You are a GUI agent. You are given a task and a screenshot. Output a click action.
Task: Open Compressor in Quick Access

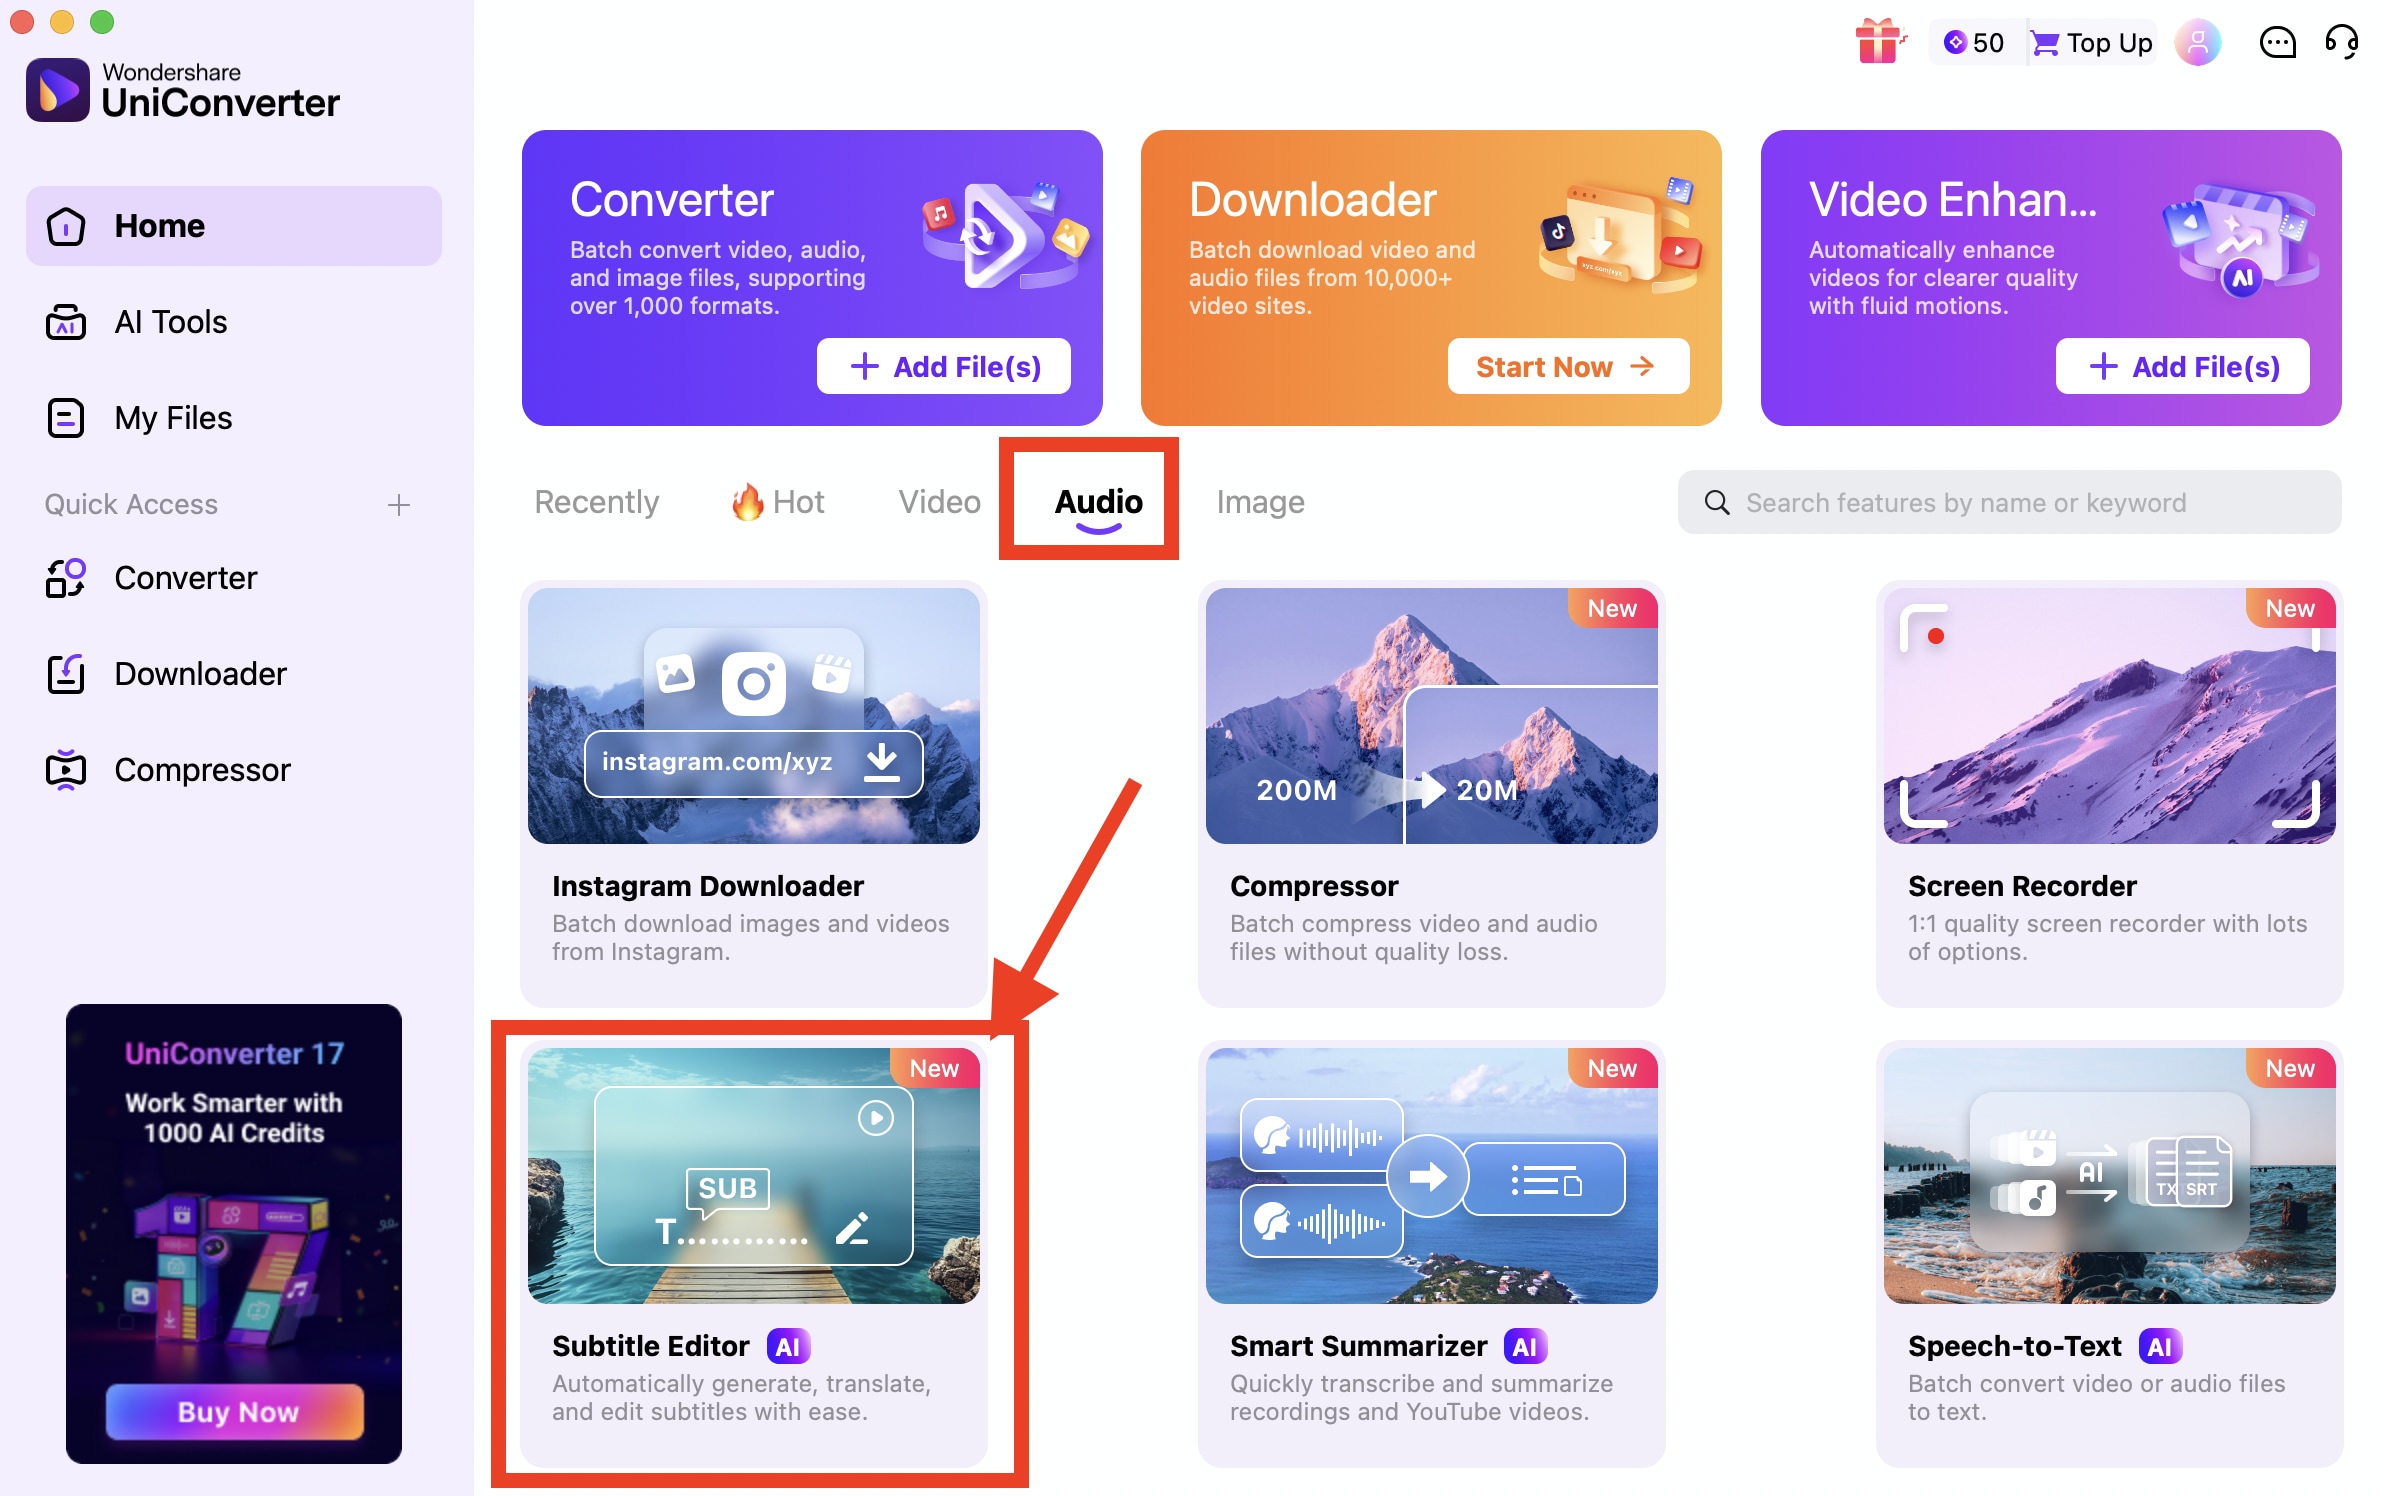coord(201,770)
